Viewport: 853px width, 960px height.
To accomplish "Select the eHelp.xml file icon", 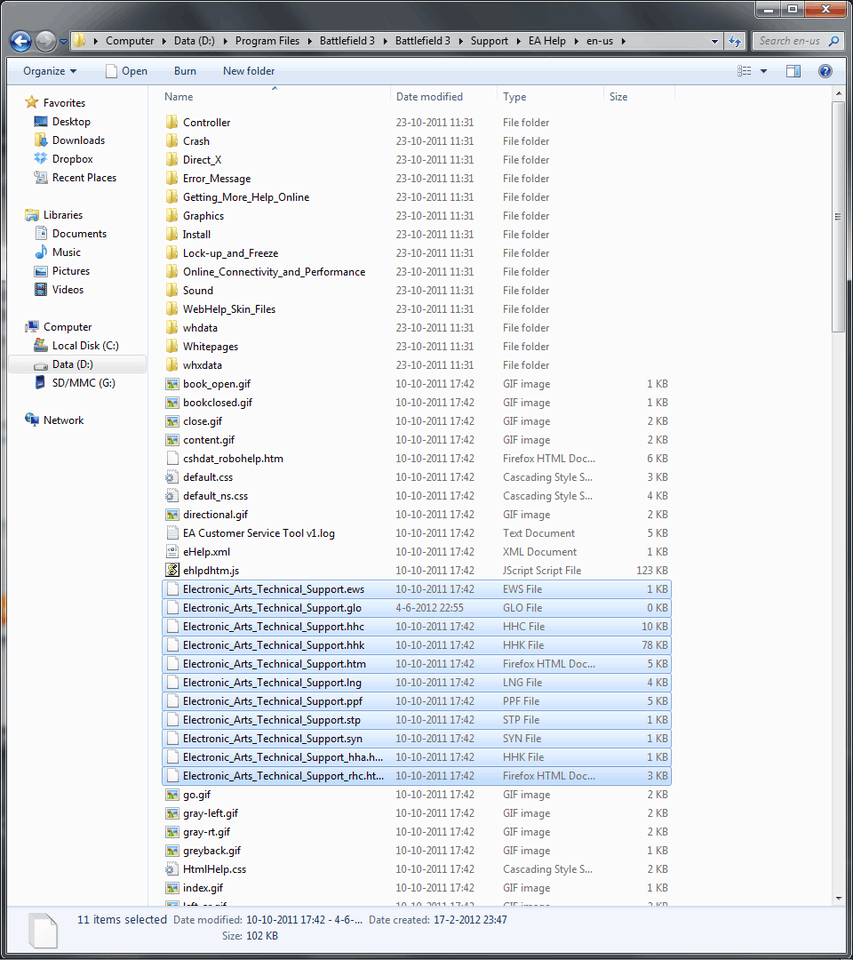I will pos(172,552).
